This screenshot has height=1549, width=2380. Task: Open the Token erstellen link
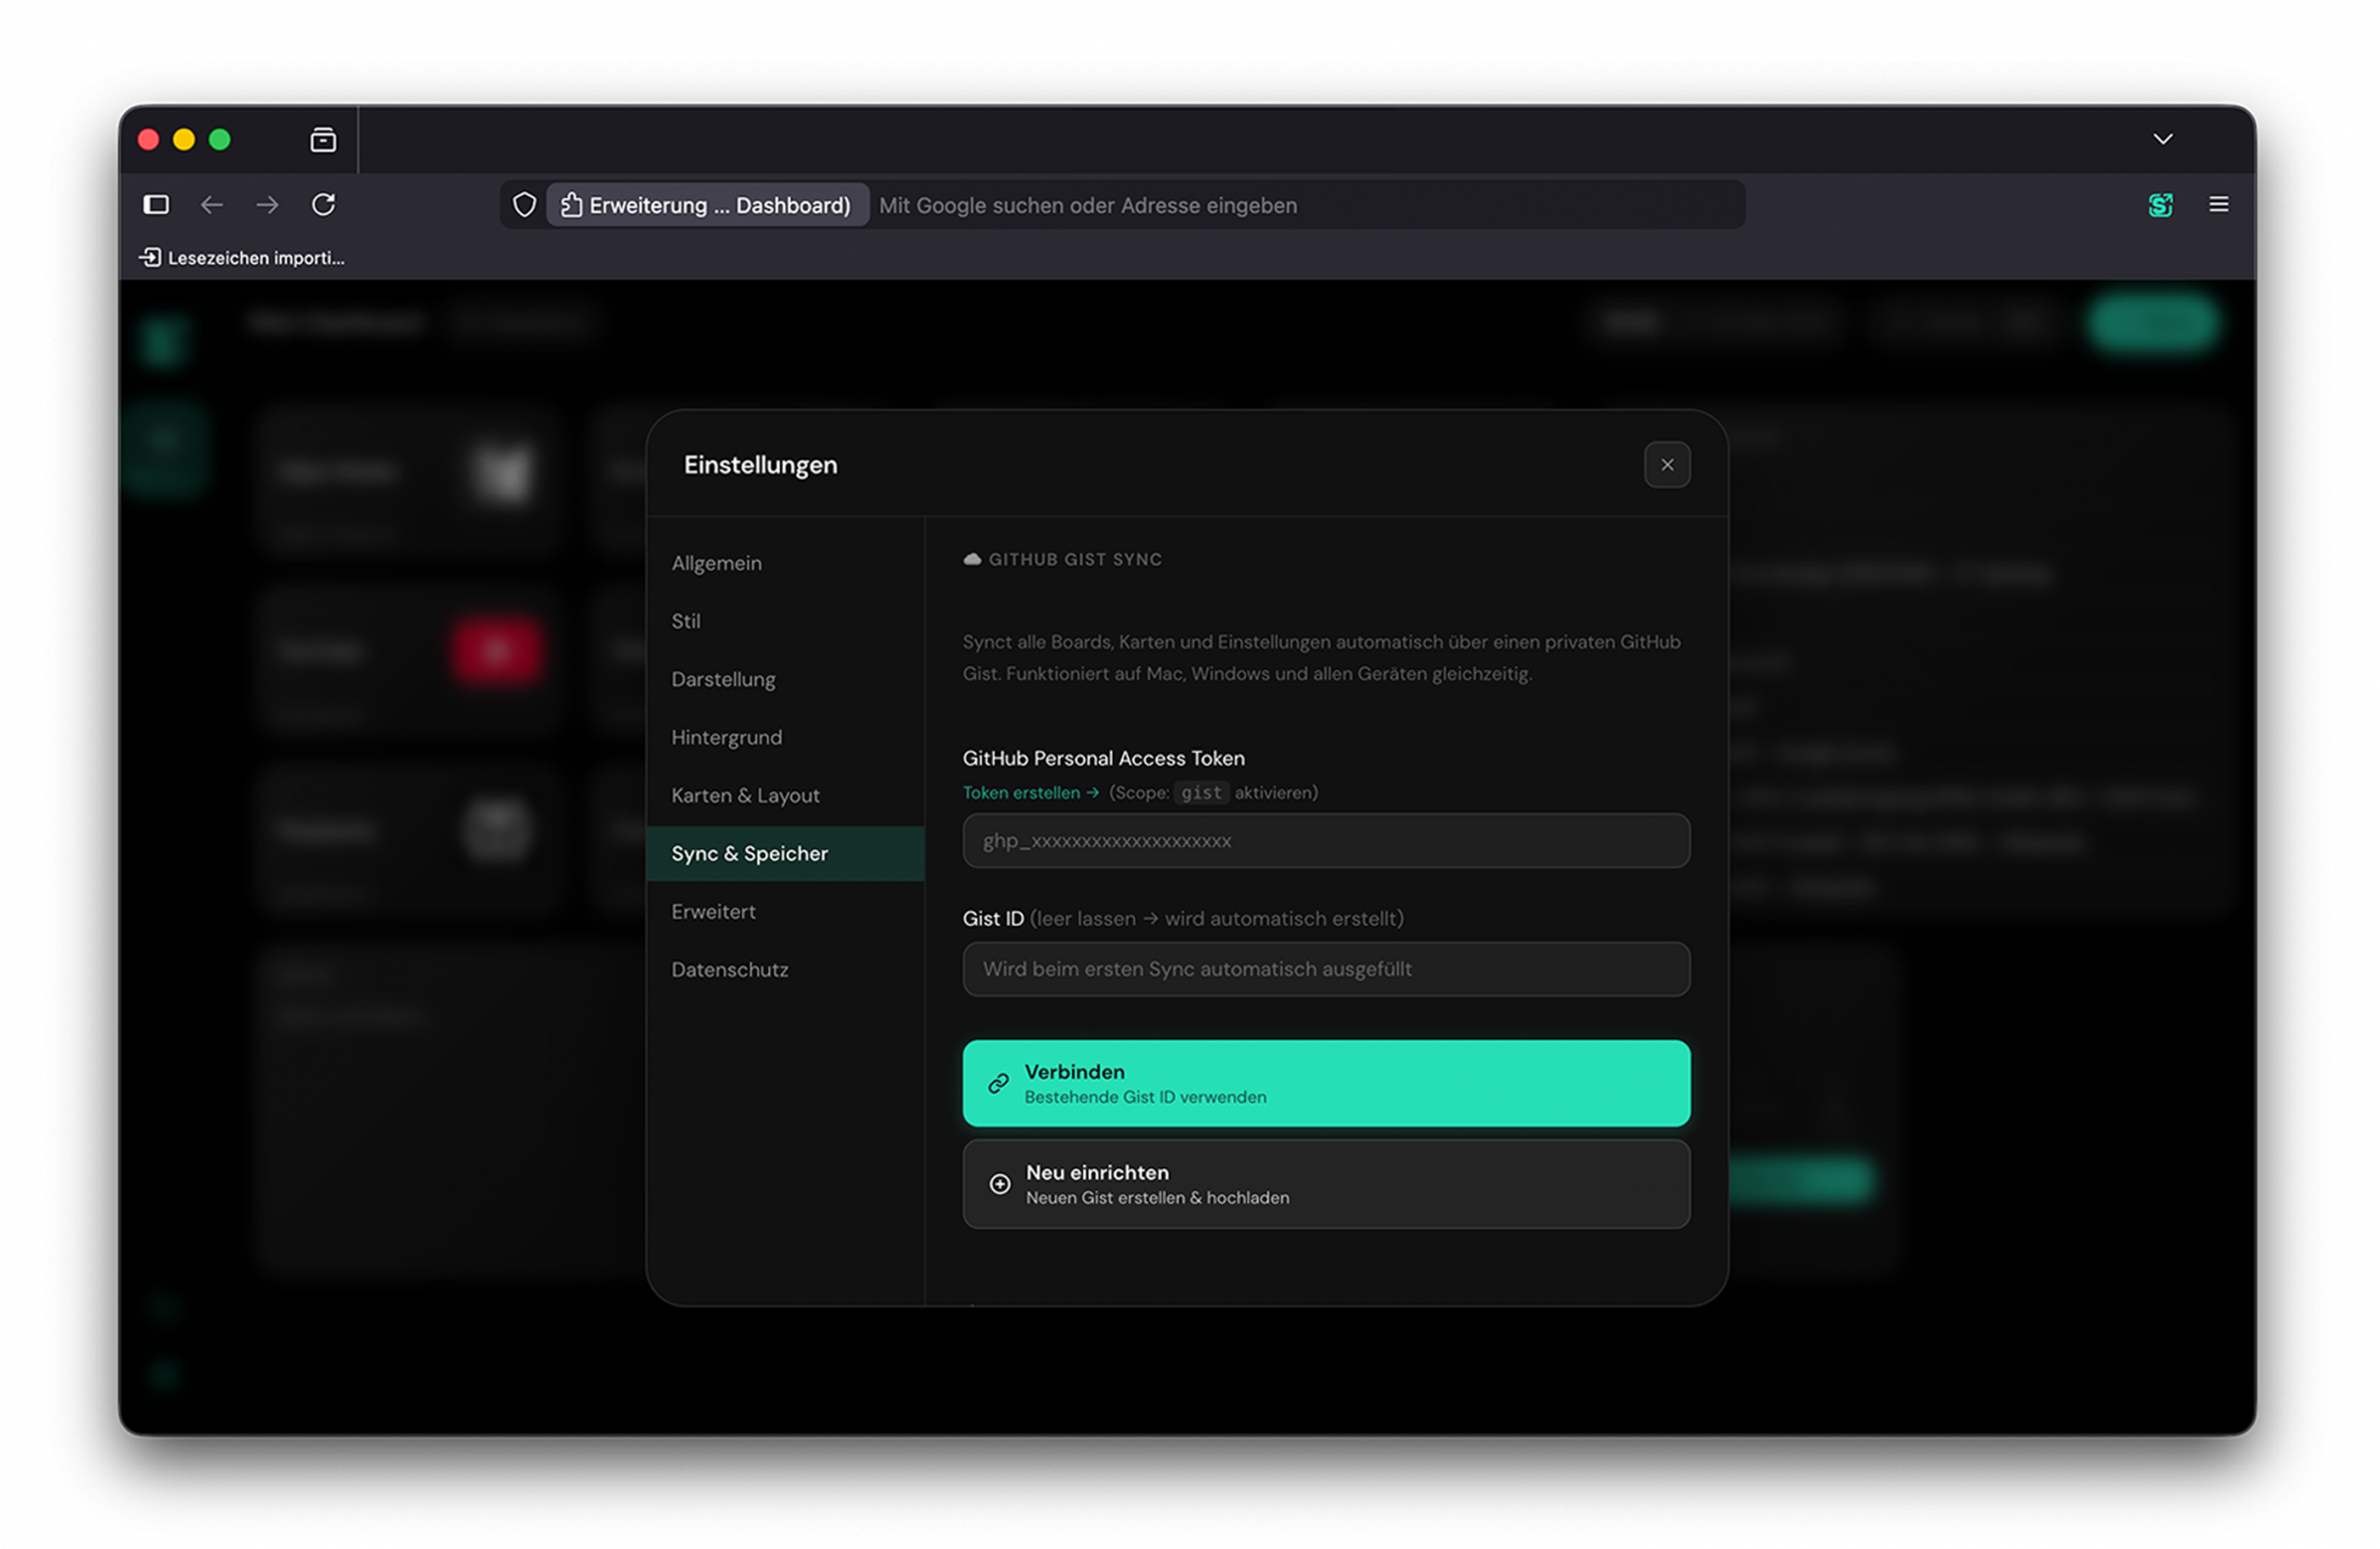point(1022,792)
